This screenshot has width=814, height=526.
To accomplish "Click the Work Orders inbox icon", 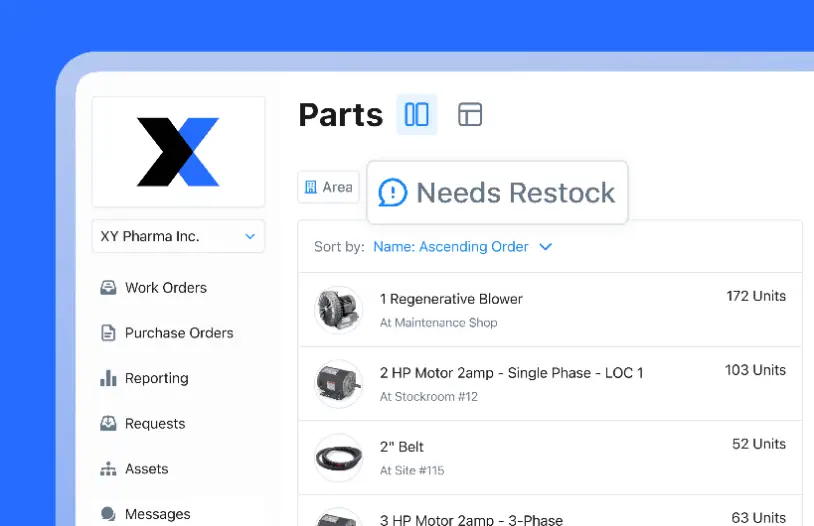I will (x=108, y=288).
